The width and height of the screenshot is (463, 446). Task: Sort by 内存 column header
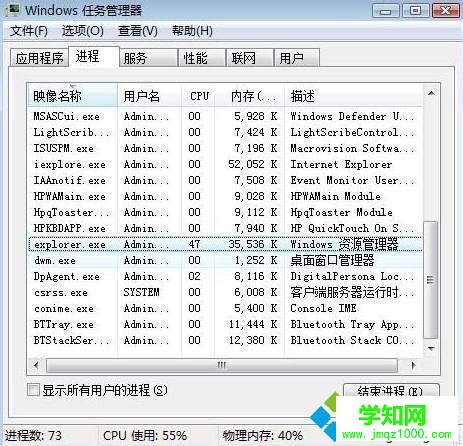point(250,96)
